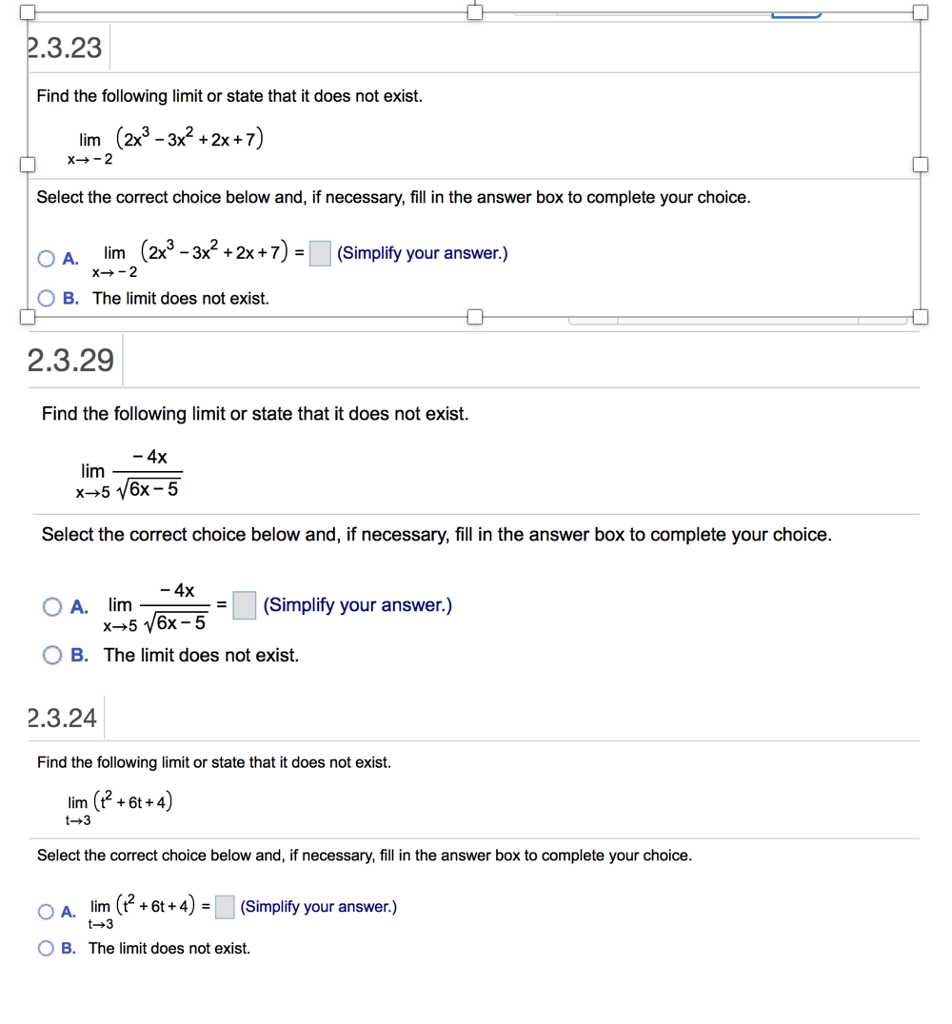
Task: Click the answer box for problem 2.3.23
Action: (x=319, y=253)
